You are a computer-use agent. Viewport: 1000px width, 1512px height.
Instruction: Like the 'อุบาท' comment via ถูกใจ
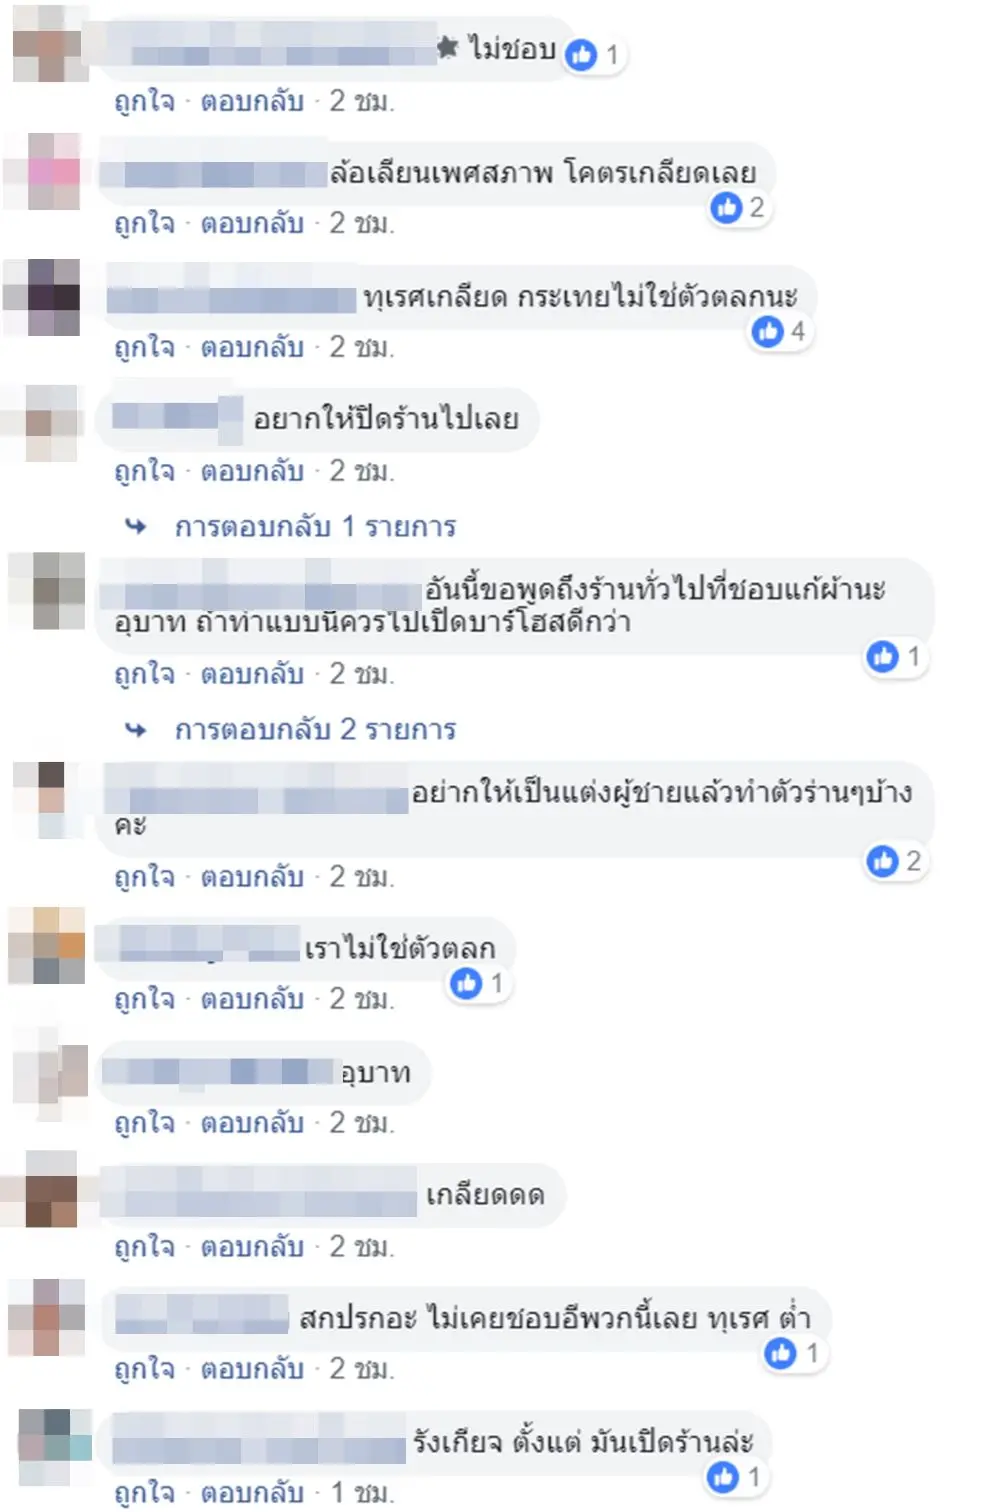[x=144, y=1123]
